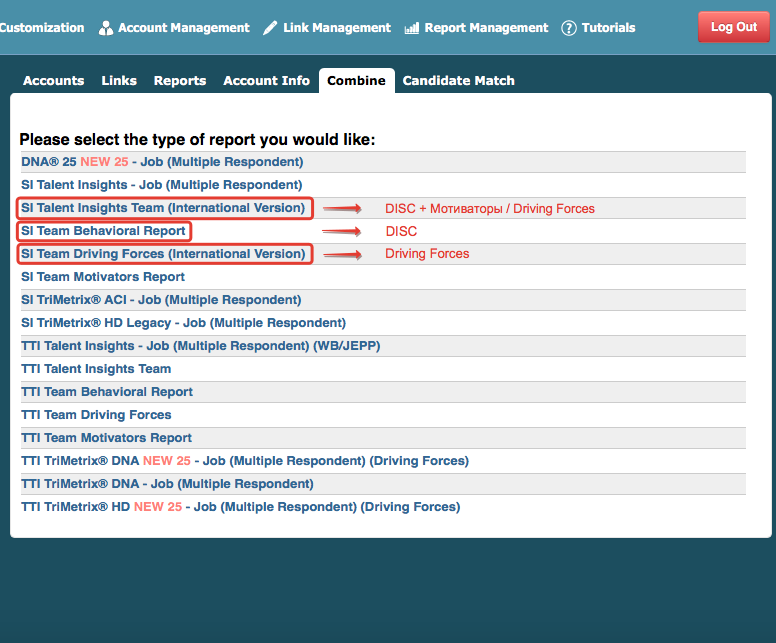Open TTI Talent Insights Job (WB/JEPP) report
The width and height of the screenshot is (776, 643).
200,346
